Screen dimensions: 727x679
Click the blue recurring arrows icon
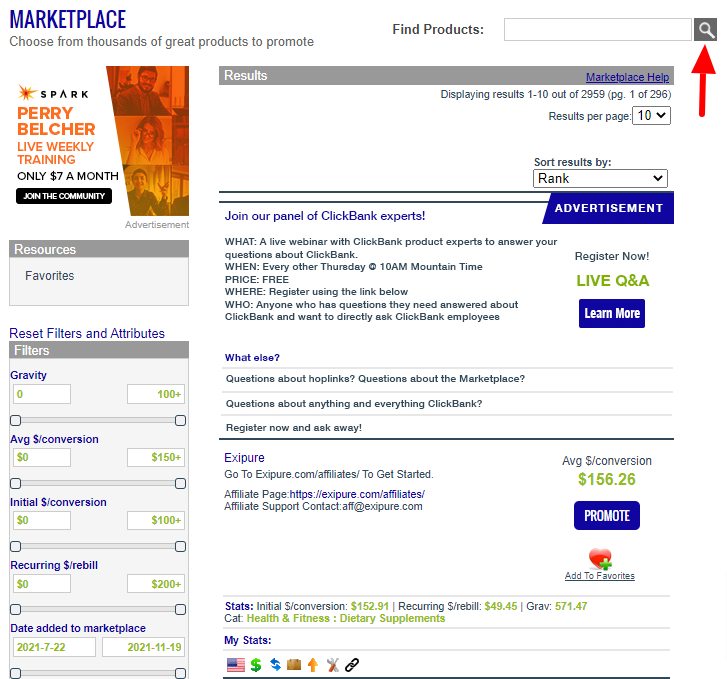click(275, 665)
